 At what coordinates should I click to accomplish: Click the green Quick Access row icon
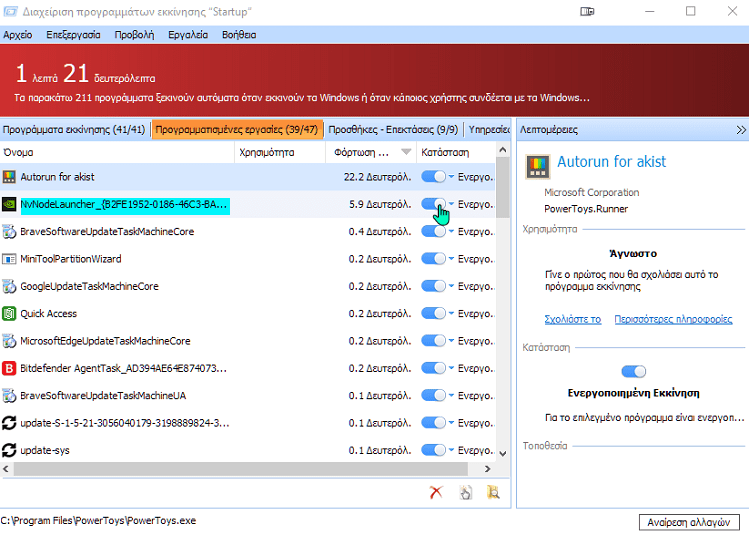coord(9,313)
